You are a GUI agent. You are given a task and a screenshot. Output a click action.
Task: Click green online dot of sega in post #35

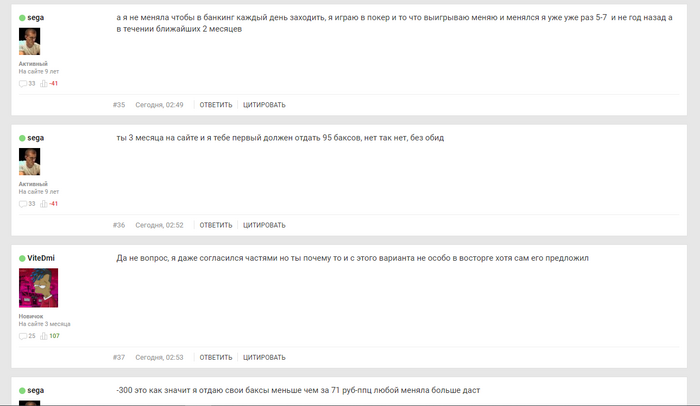[x=22, y=18]
